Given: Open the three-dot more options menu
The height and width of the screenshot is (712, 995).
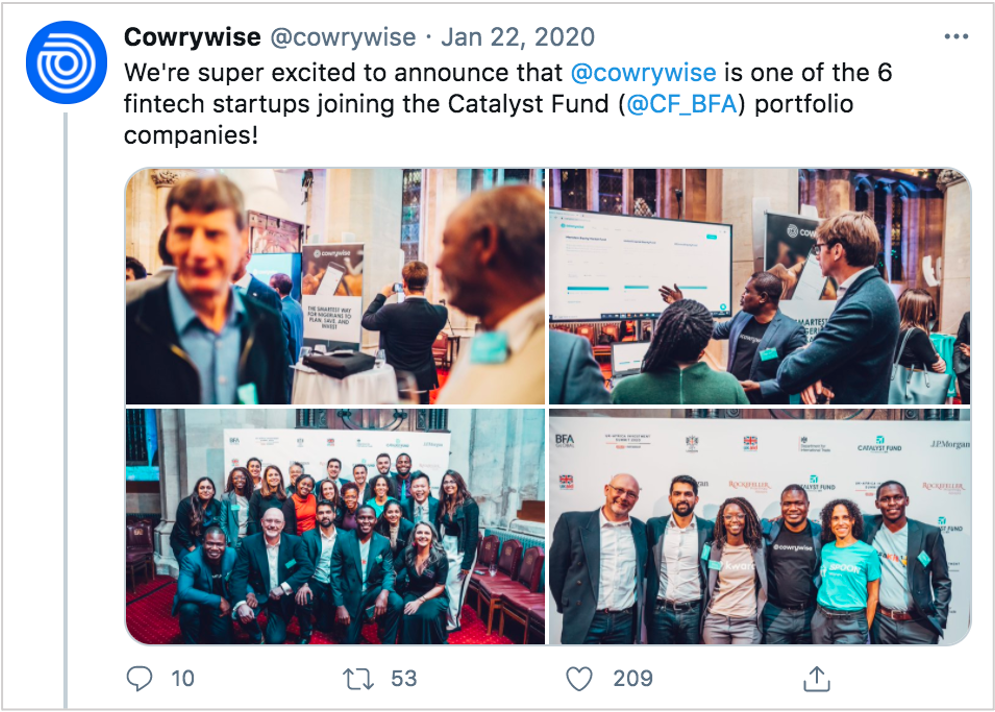Looking at the screenshot, I should (x=956, y=37).
